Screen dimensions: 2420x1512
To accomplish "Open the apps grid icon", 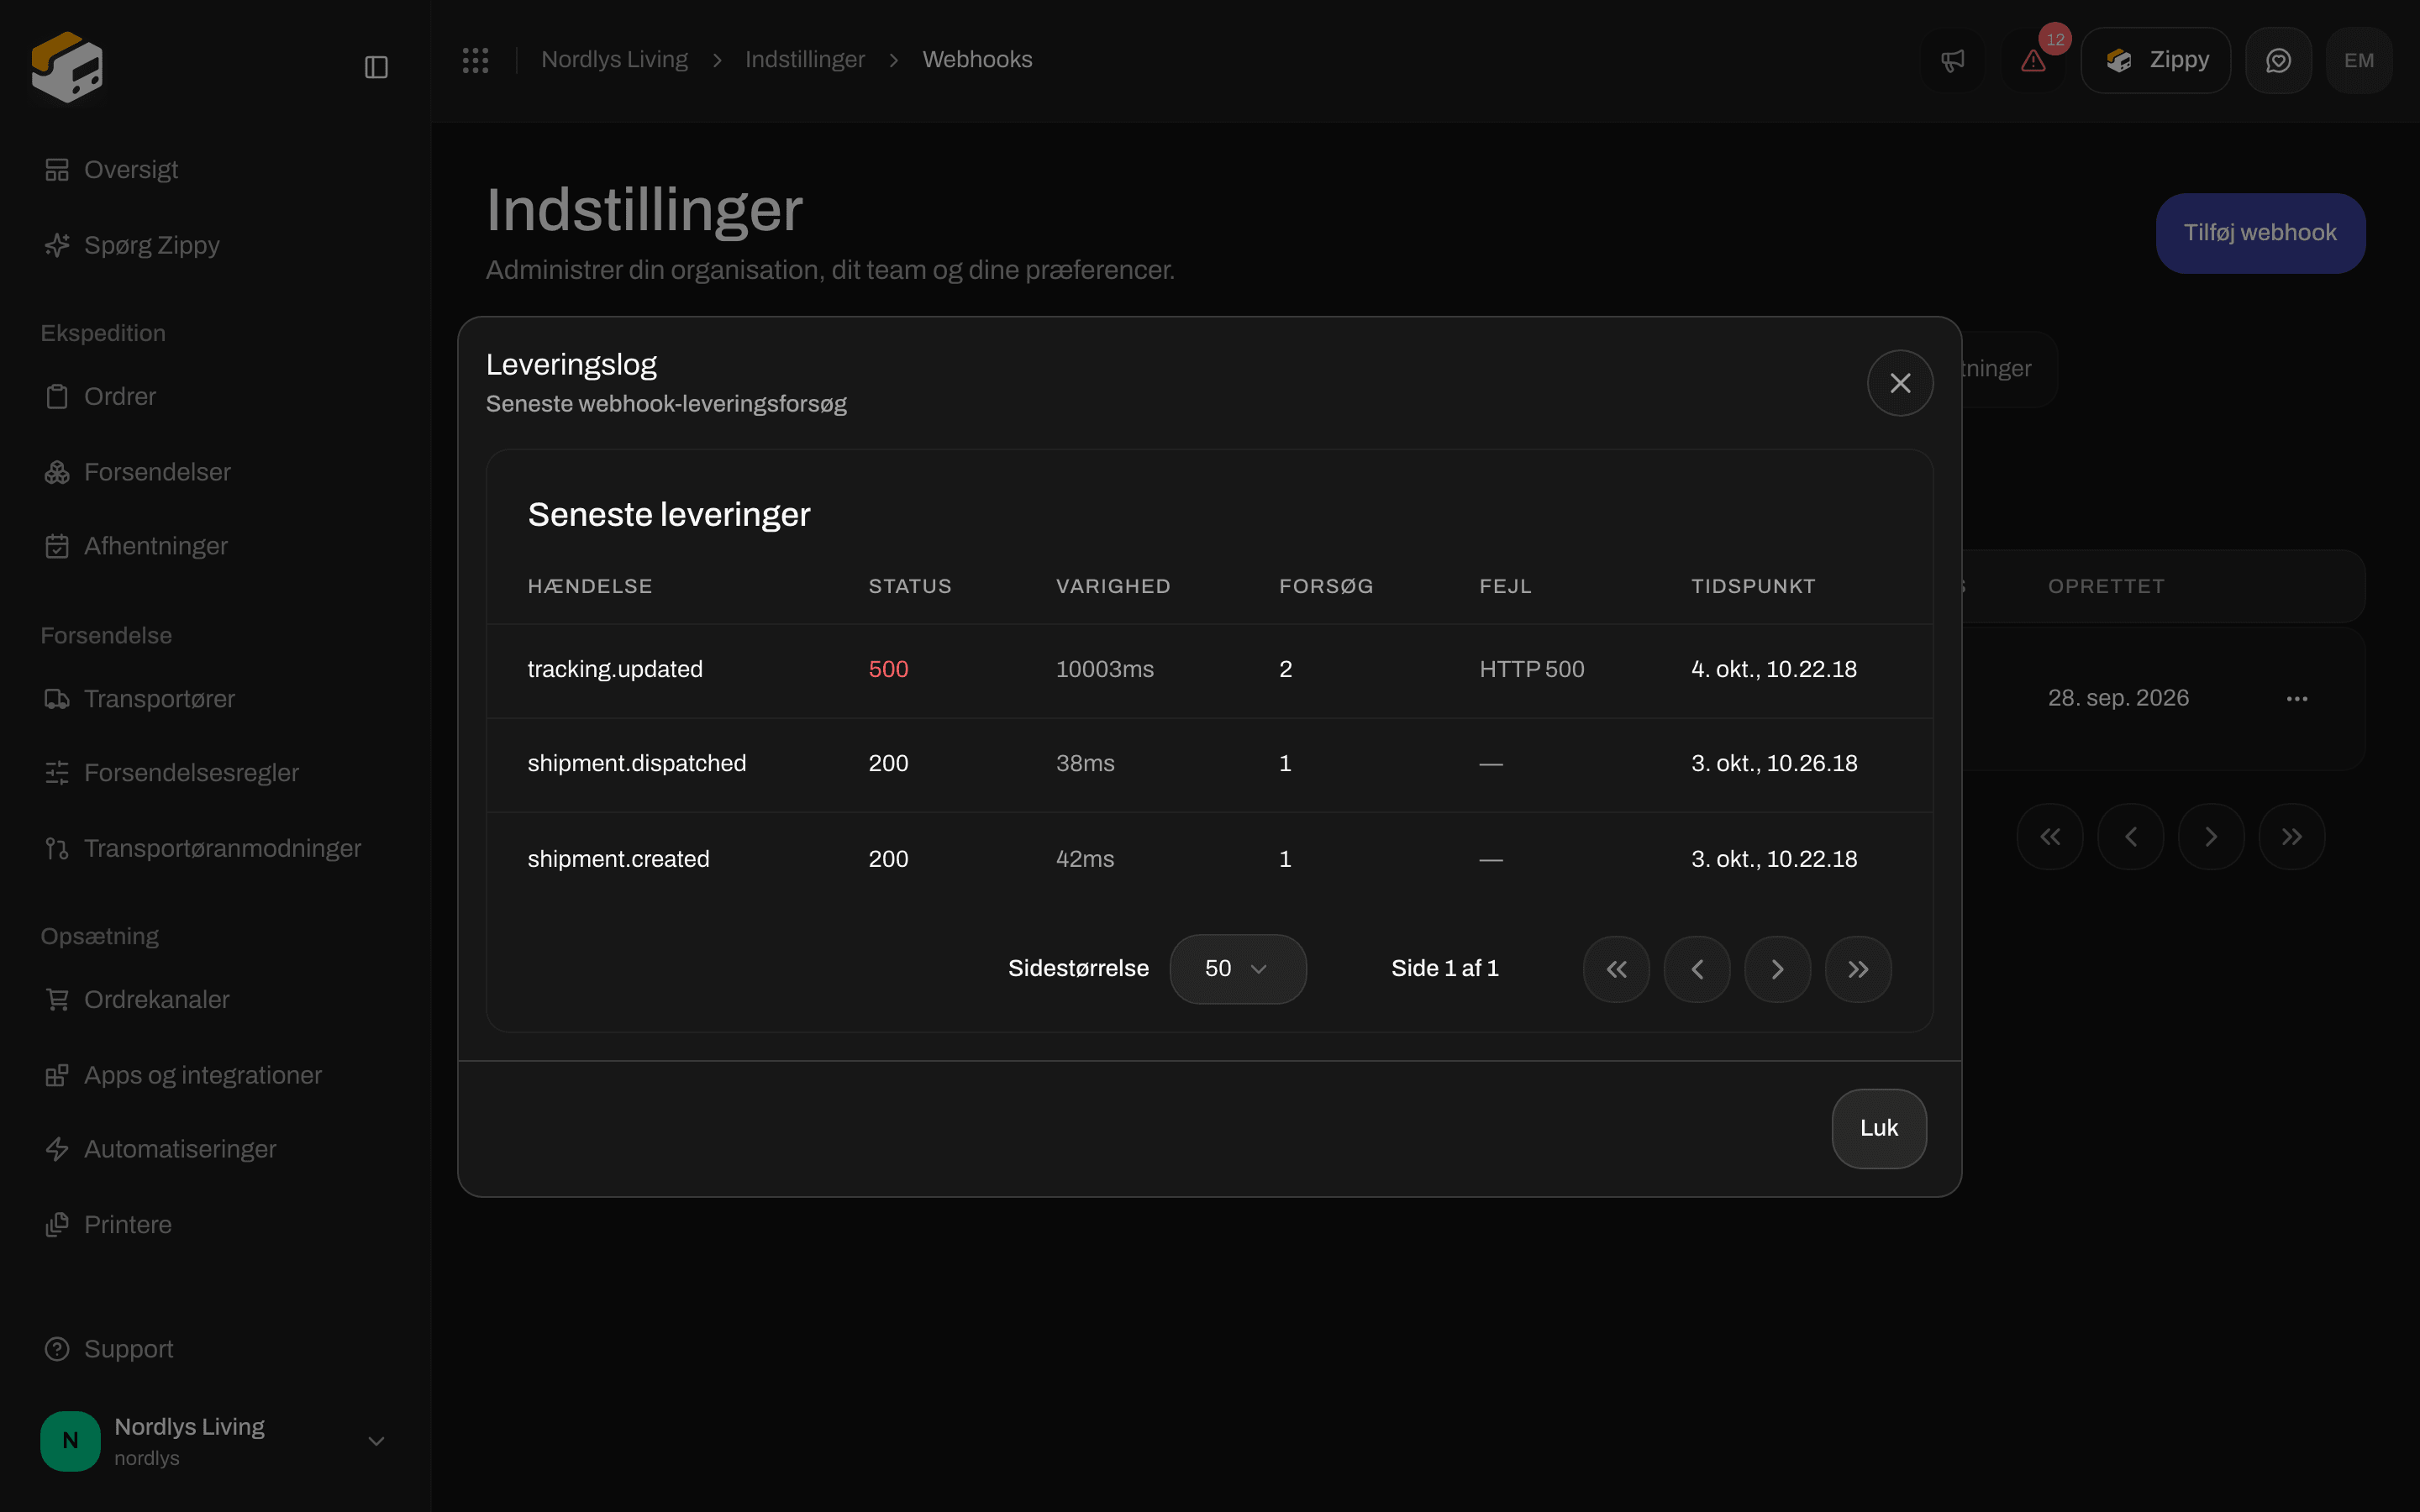I will pos(475,60).
